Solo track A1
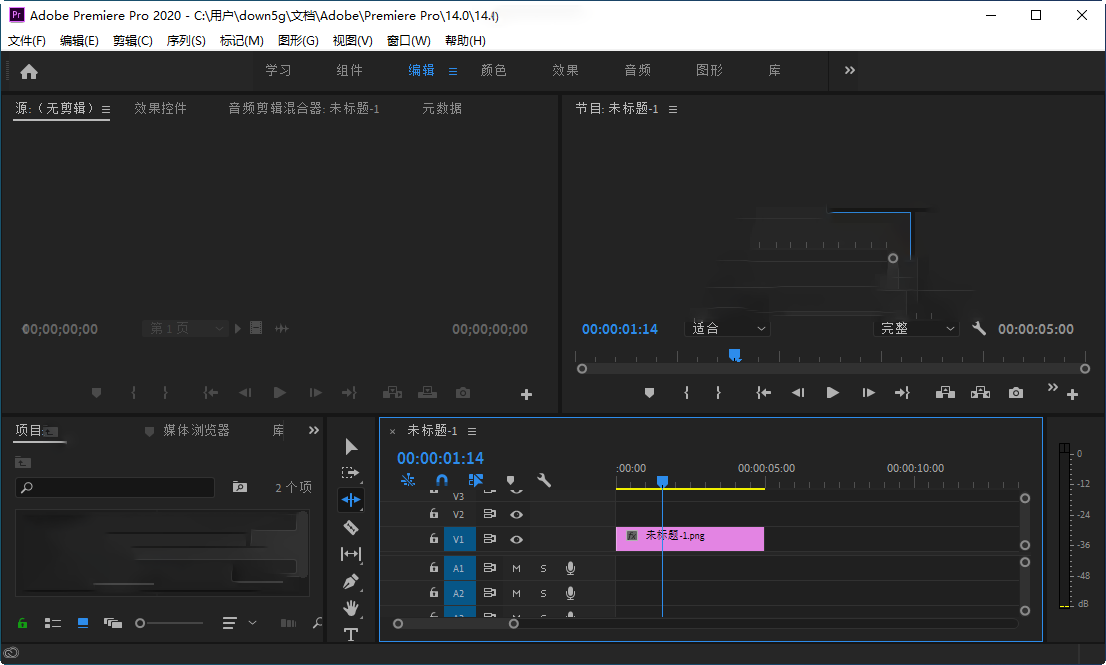This screenshot has height=665, width=1106. [543, 568]
